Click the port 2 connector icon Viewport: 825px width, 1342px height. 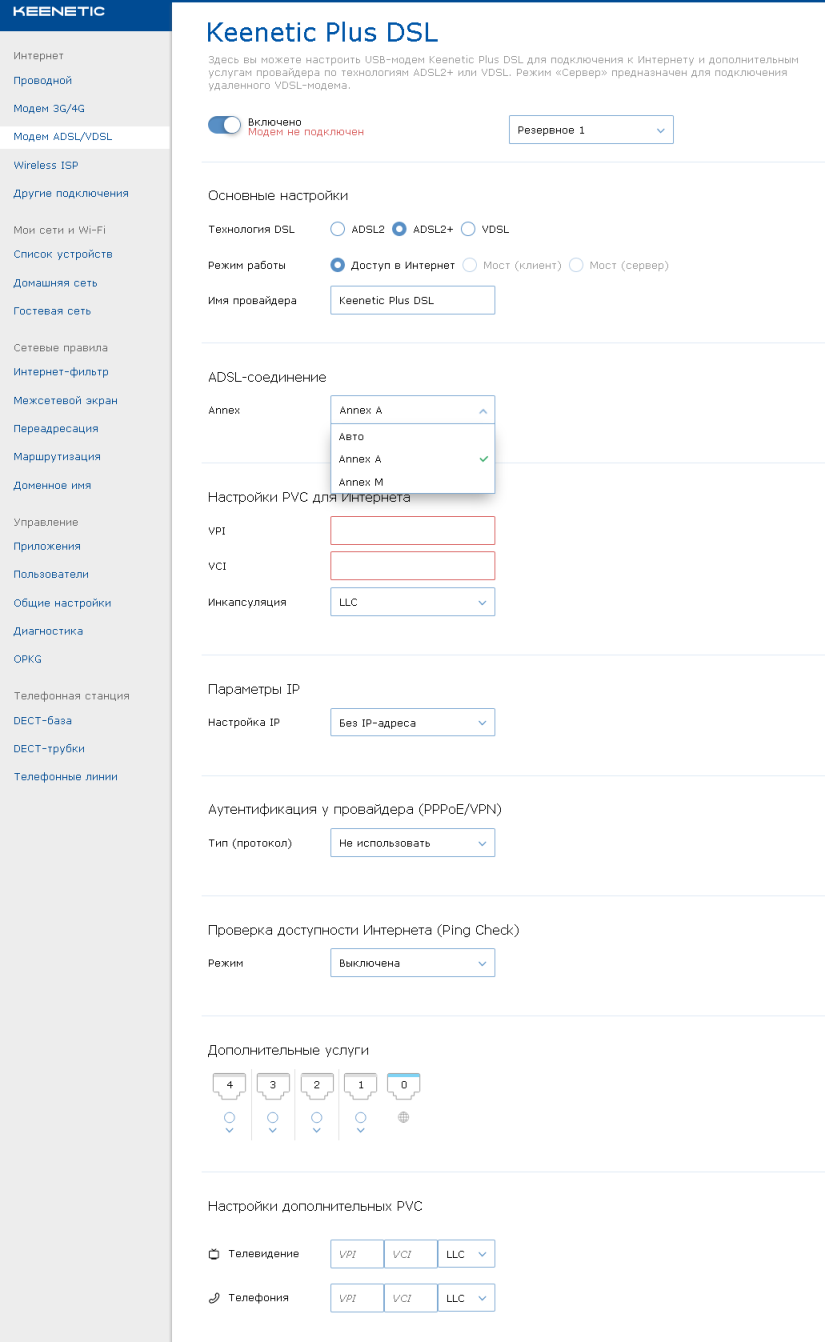tap(317, 1085)
